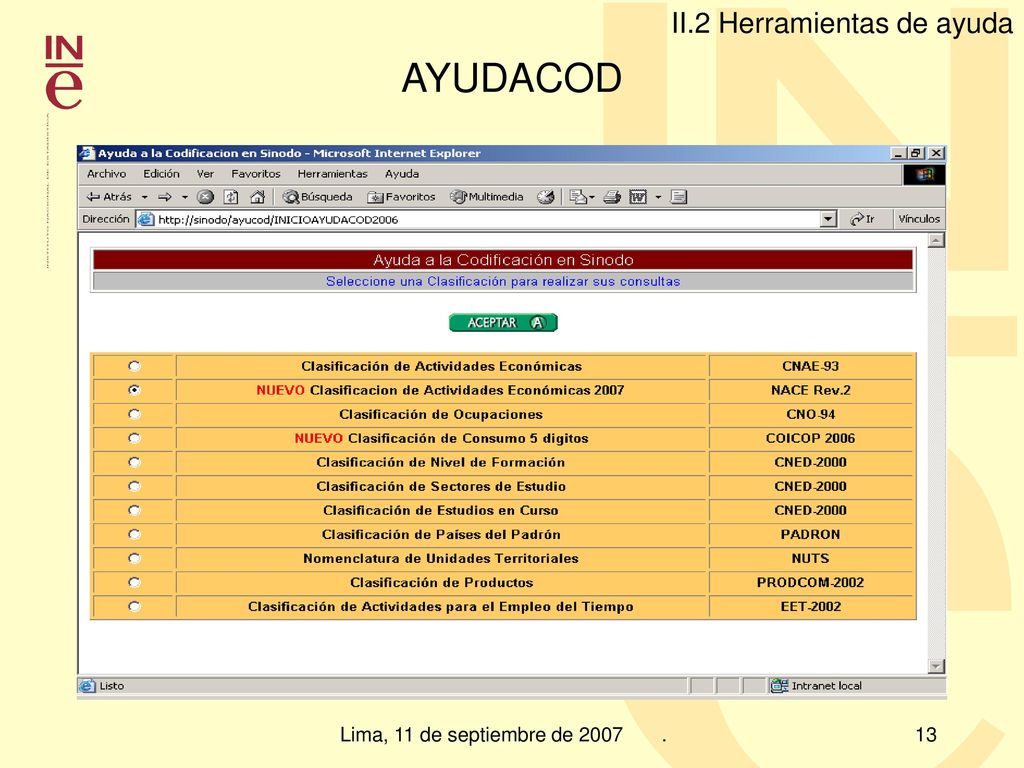Click 'Nomenclatura de Unidades Territoriales' text
Image resolution: width=1024 pixels, height=768 pixels.
click(441, 558)
